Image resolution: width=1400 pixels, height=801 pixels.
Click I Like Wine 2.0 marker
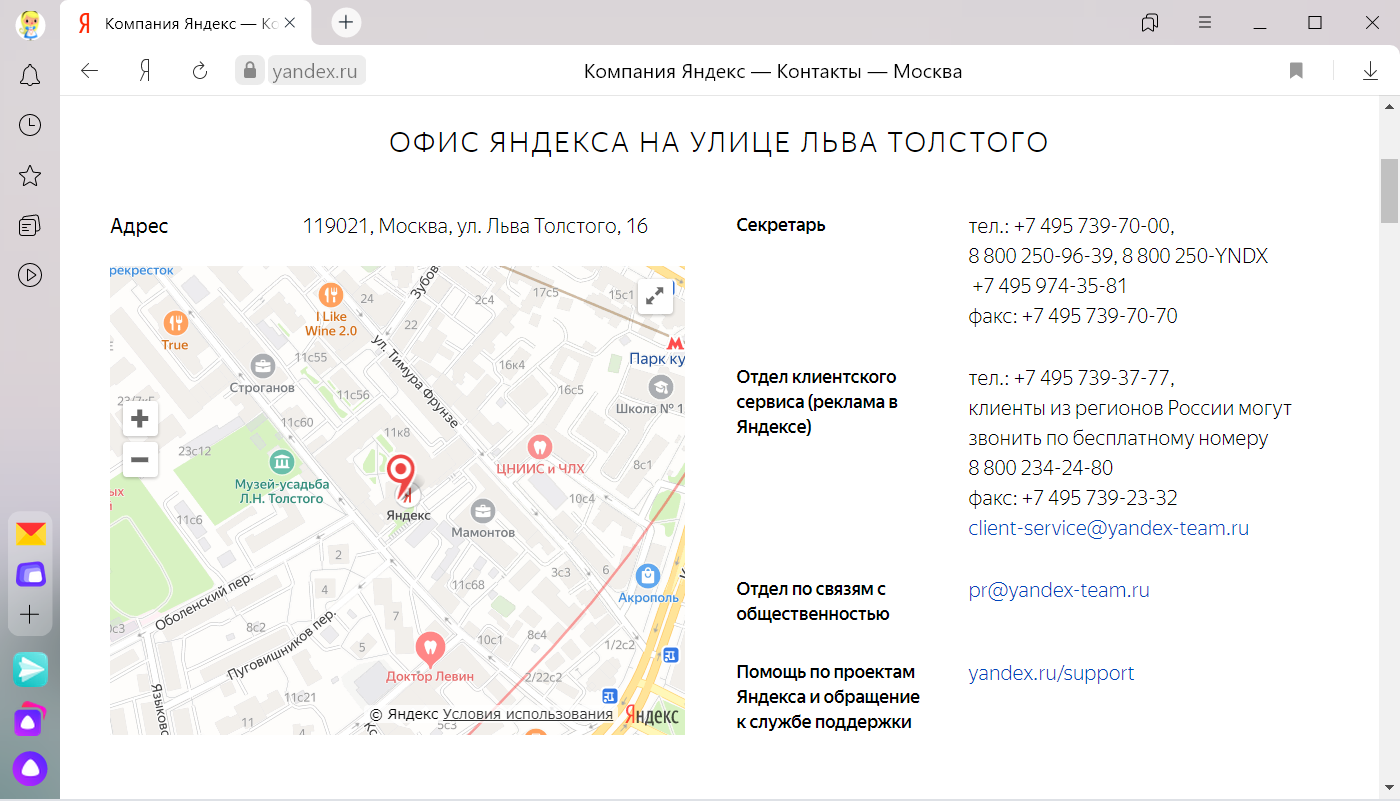(x=331, y=295)
